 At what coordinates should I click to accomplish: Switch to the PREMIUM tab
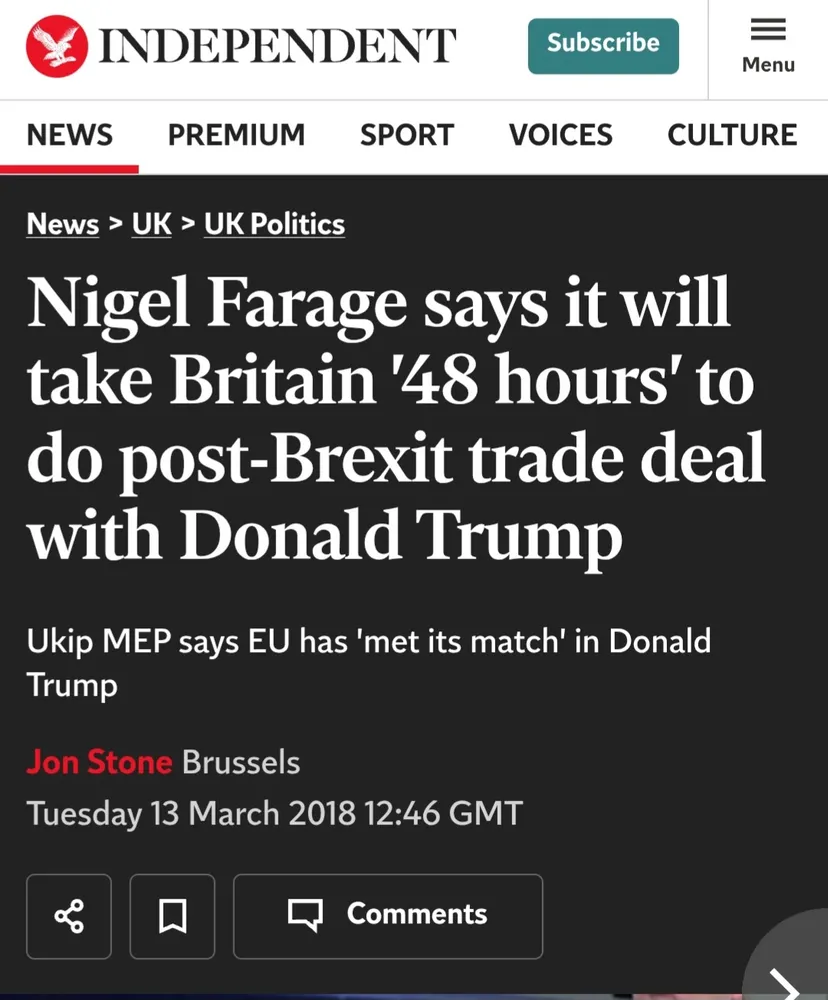(236, 135)
